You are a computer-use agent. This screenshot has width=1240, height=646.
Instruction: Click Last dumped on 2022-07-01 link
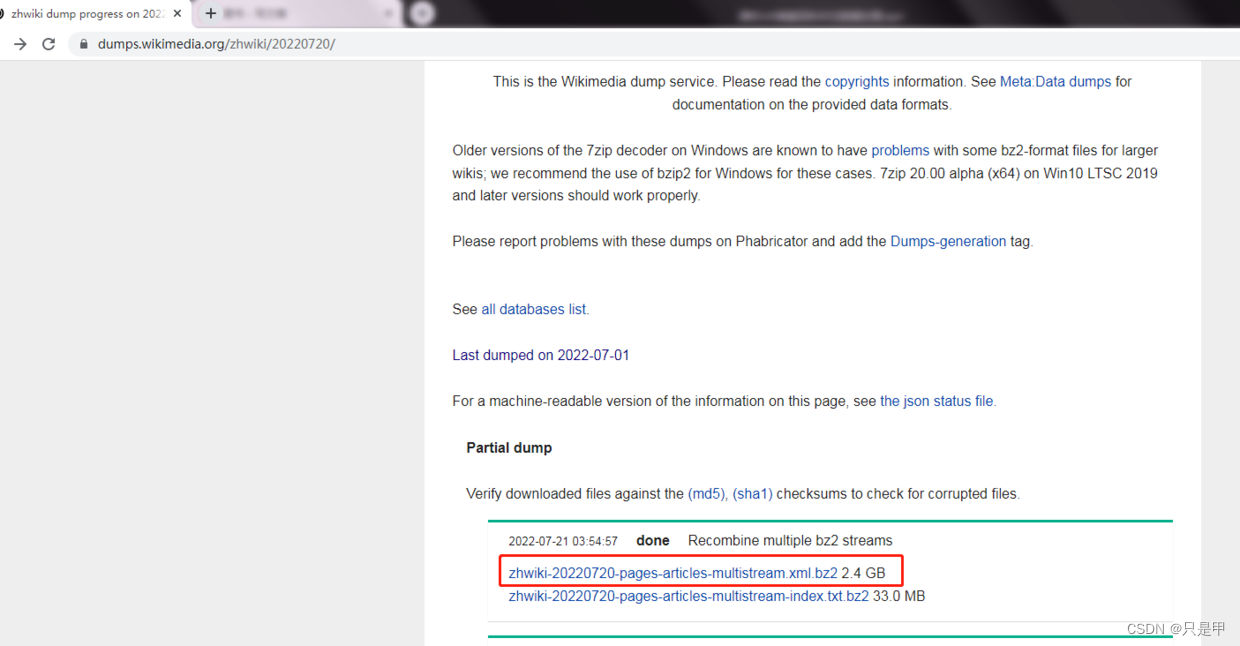point(540,356)
